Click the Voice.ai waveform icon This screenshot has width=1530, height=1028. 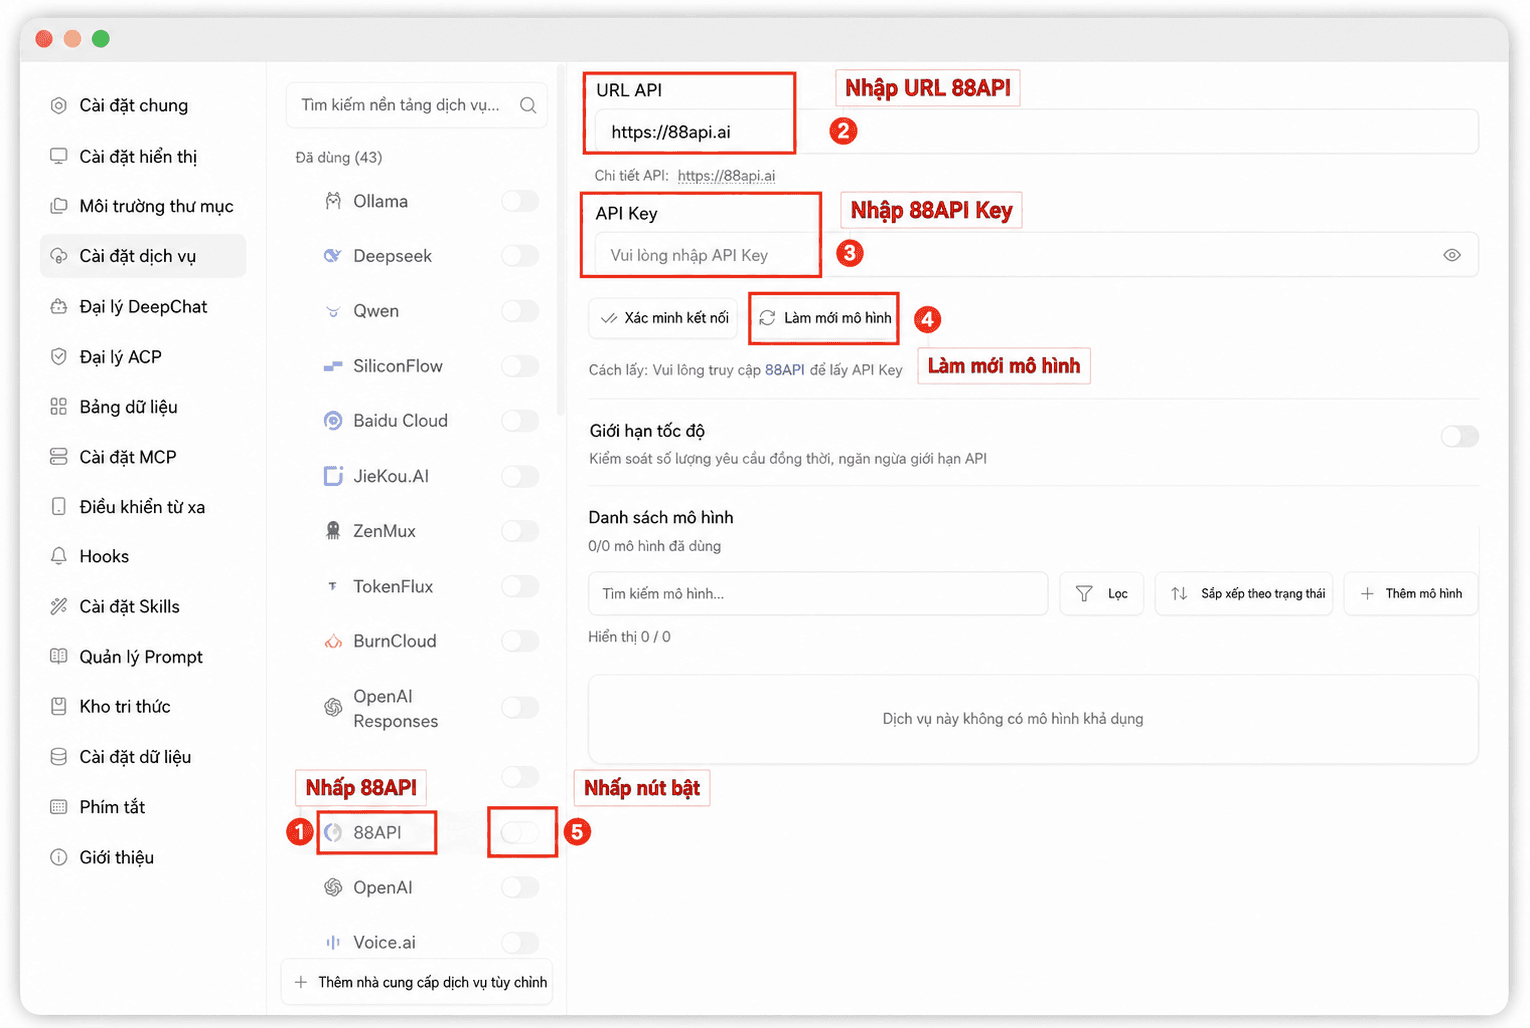(x=333, y=942)
